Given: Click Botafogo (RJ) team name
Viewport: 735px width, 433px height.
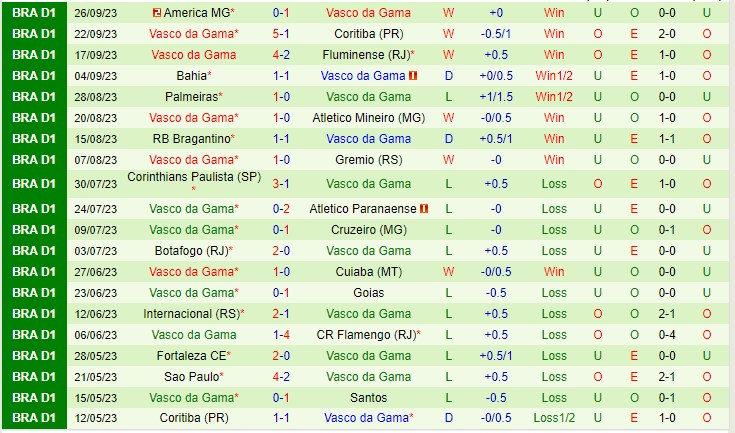Looking at the screenshot, I should pyautogui.click(x=191, y=251).
